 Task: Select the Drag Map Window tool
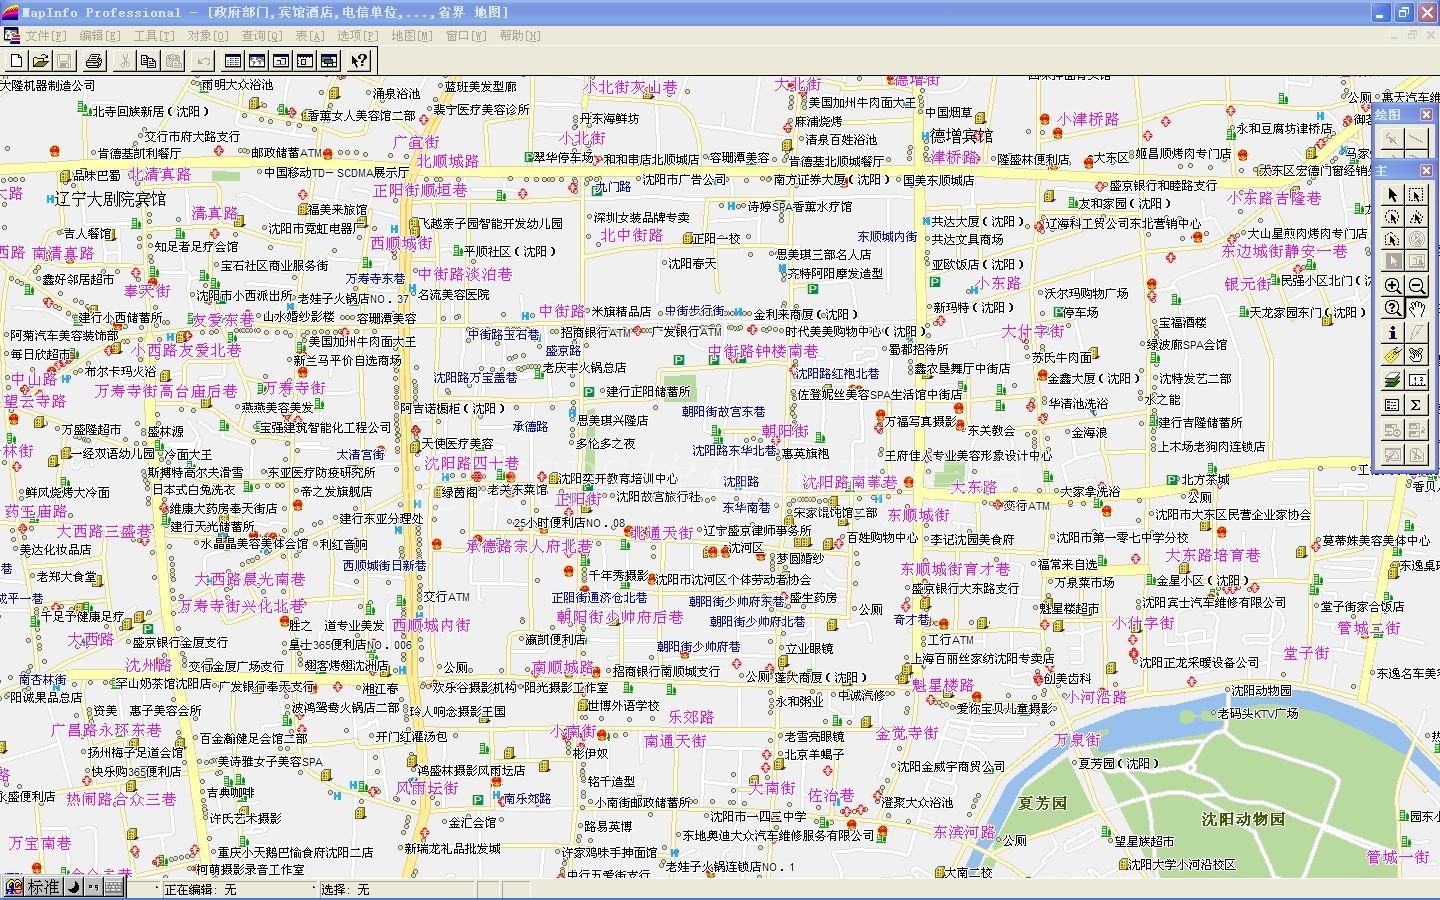point(1417,355)
